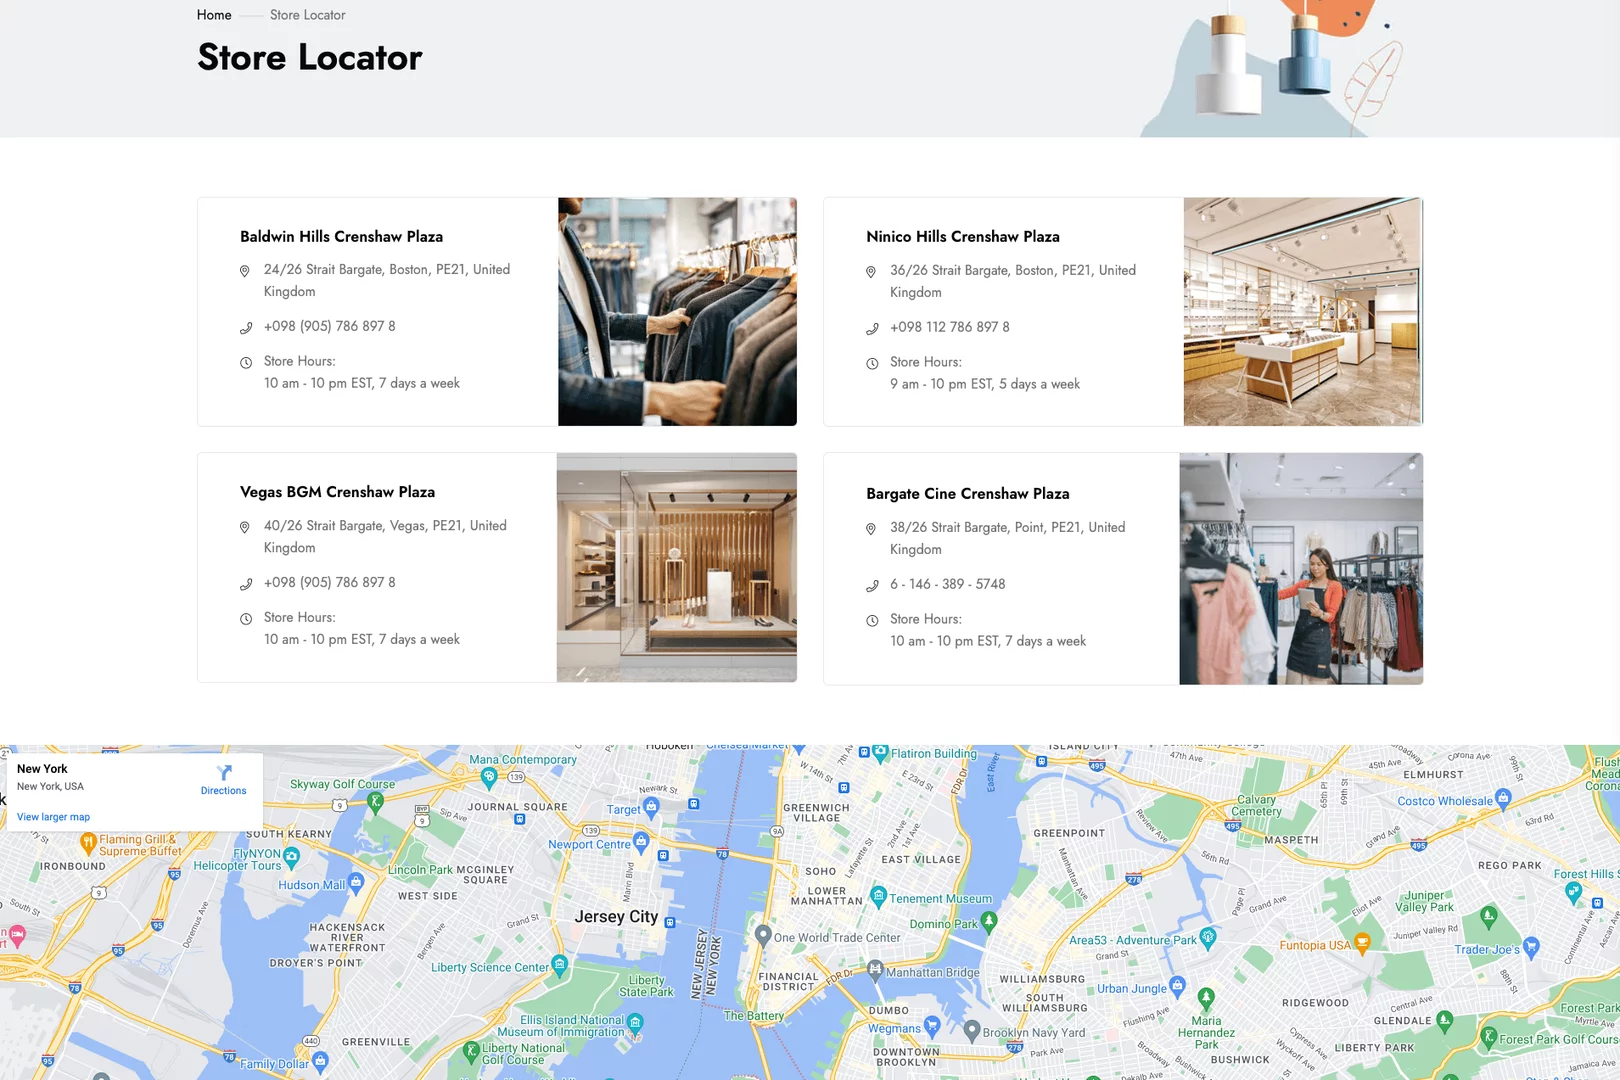This screenshot has height=1080, width=1620.
Task: Click the Jersey City label on map
Action: pyautogui.click(x=616, y=917)
